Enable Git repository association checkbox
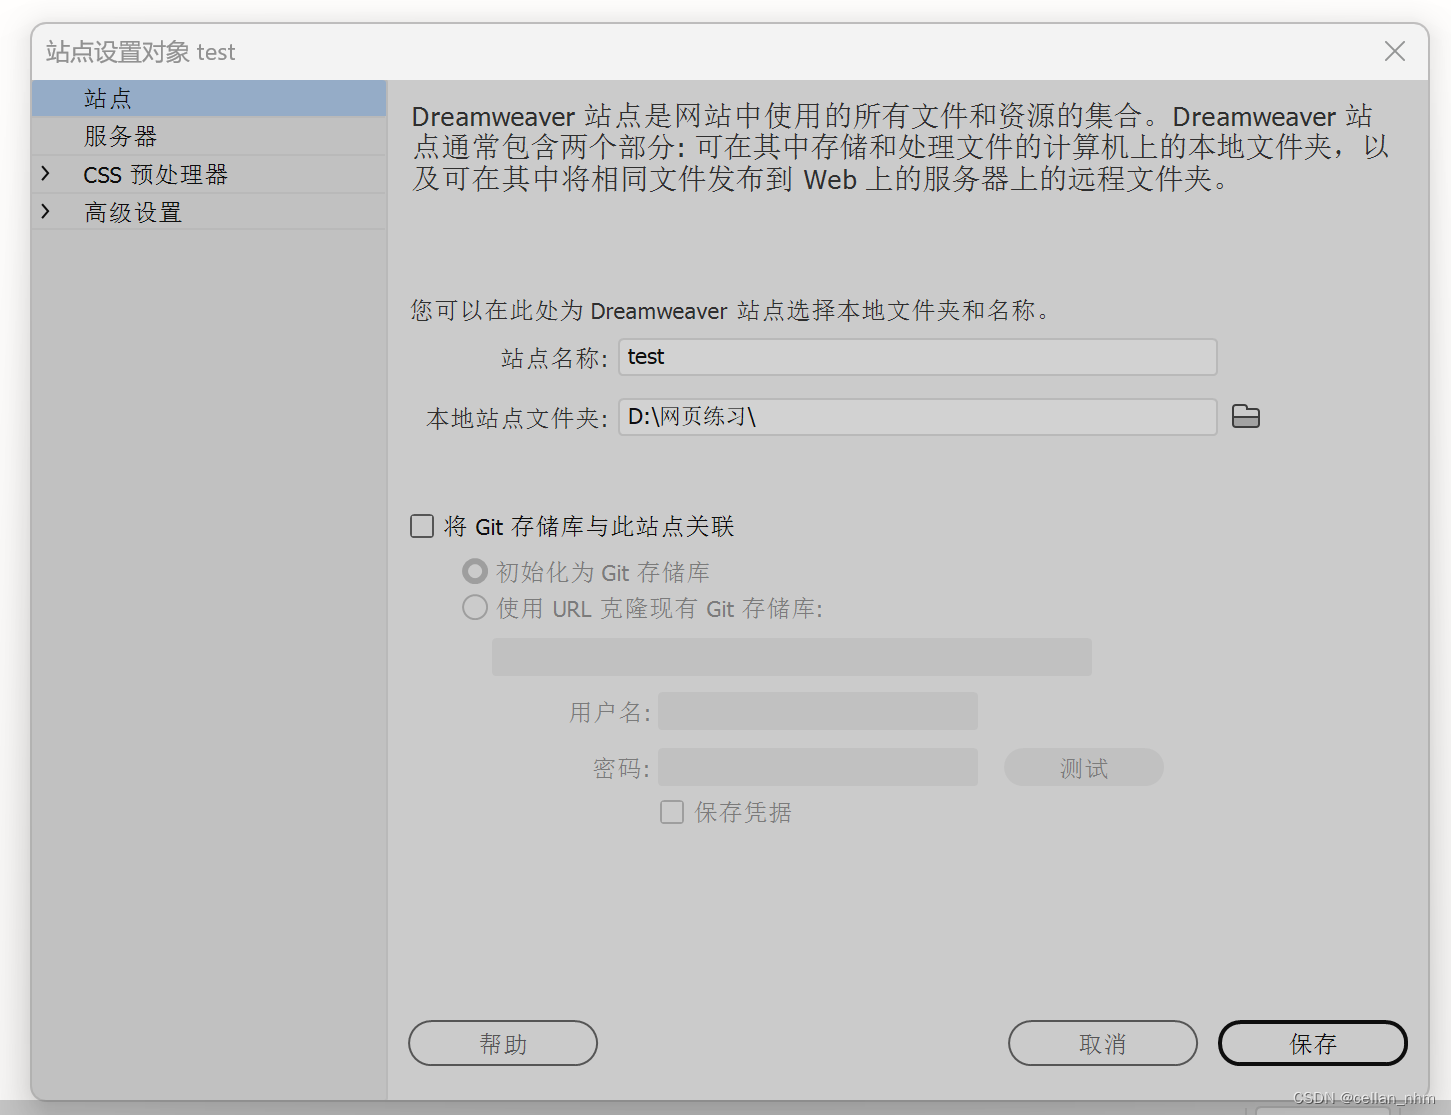Screen dimensions: 1451x1115 coord(422,526)
